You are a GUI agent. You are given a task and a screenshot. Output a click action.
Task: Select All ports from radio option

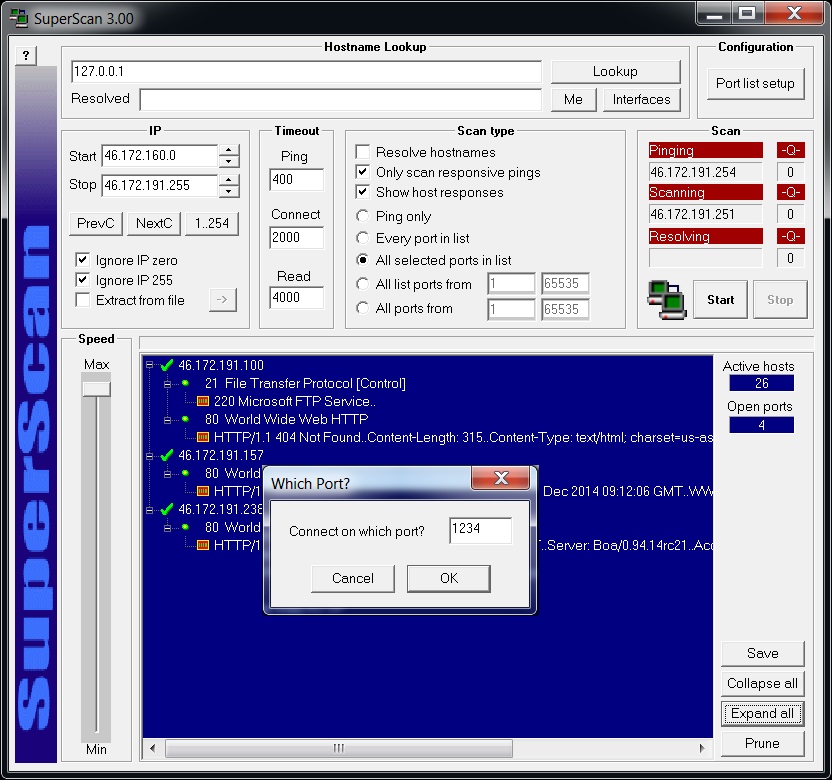[x=362, y=308]
